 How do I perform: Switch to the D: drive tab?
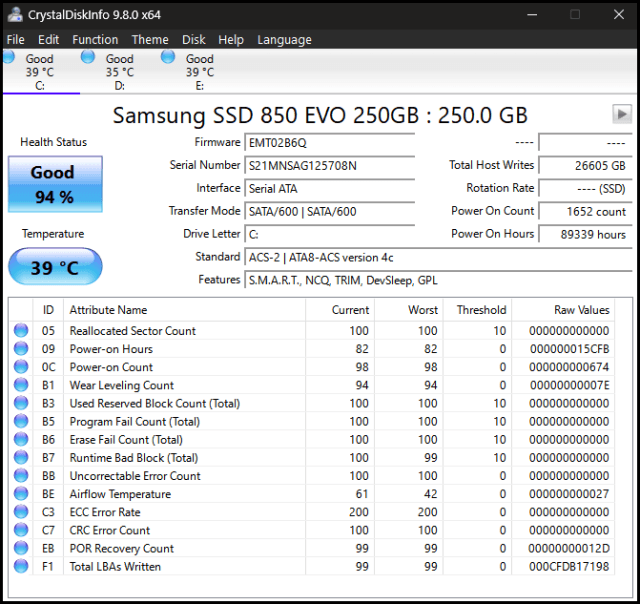click(120, 72)
